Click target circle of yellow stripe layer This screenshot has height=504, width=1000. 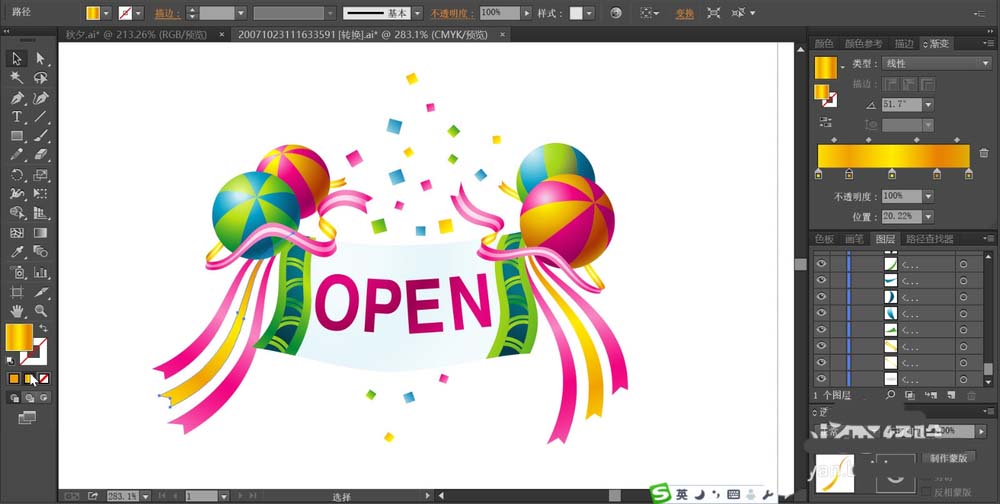[963, 346]
